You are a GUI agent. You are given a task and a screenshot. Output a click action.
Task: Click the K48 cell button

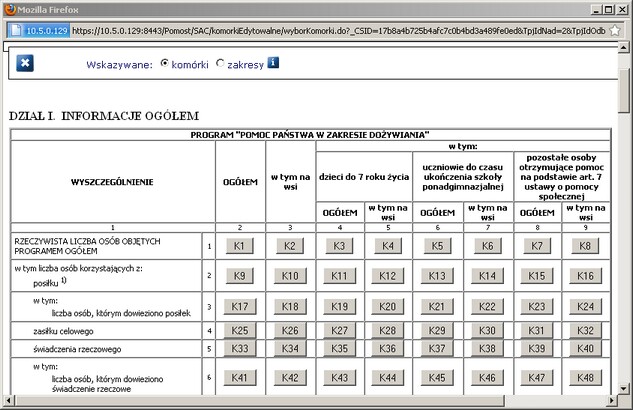pyautogui.click(x=585, y=377)
